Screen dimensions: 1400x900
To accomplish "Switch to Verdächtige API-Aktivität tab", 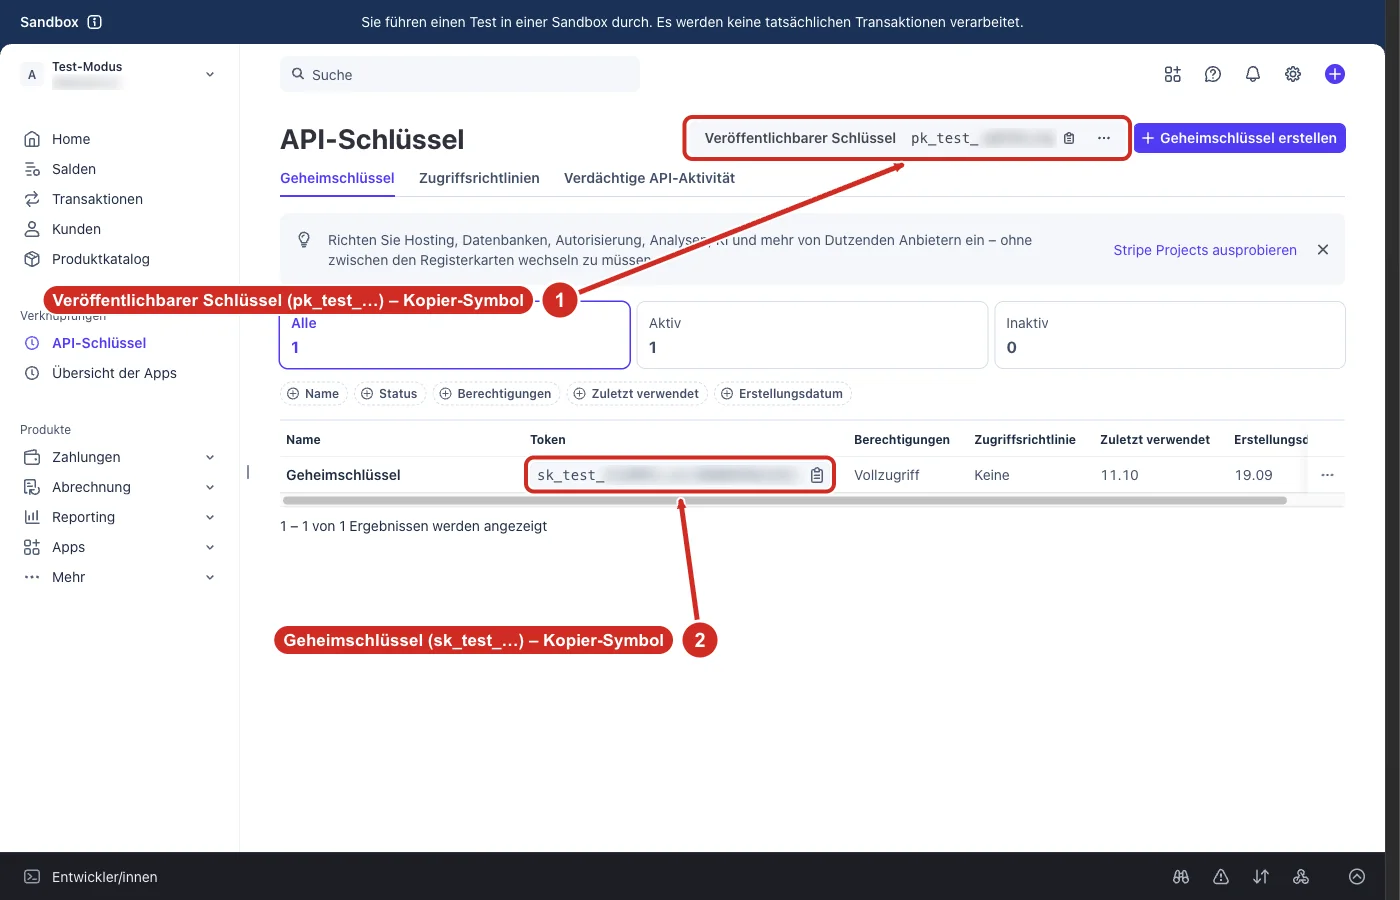I will pos(649,178).
